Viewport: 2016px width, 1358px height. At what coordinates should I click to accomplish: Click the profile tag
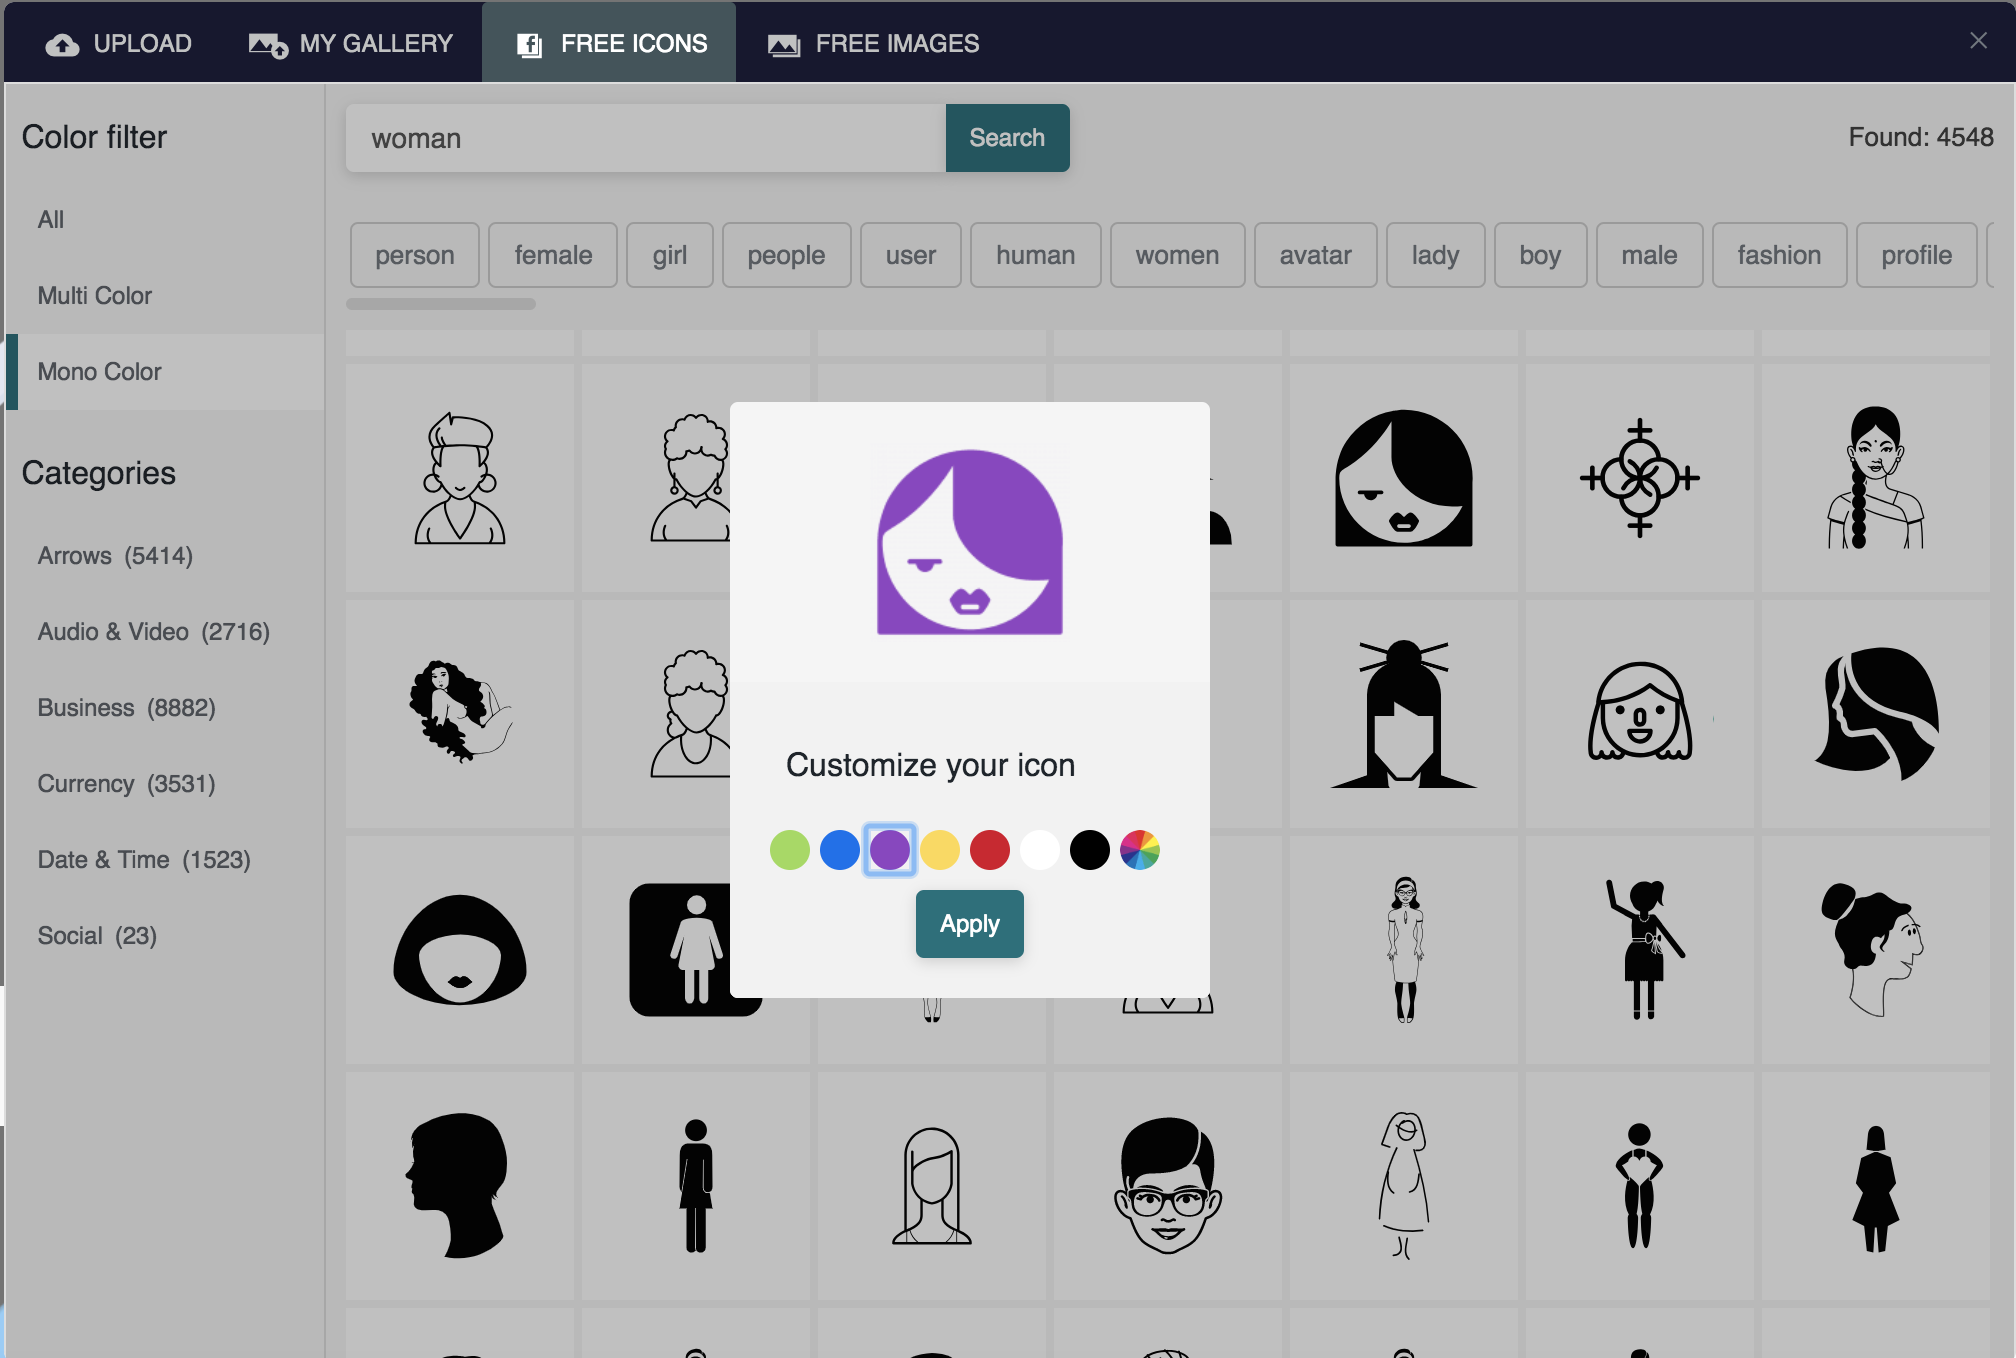click(x=1917, y=255)
